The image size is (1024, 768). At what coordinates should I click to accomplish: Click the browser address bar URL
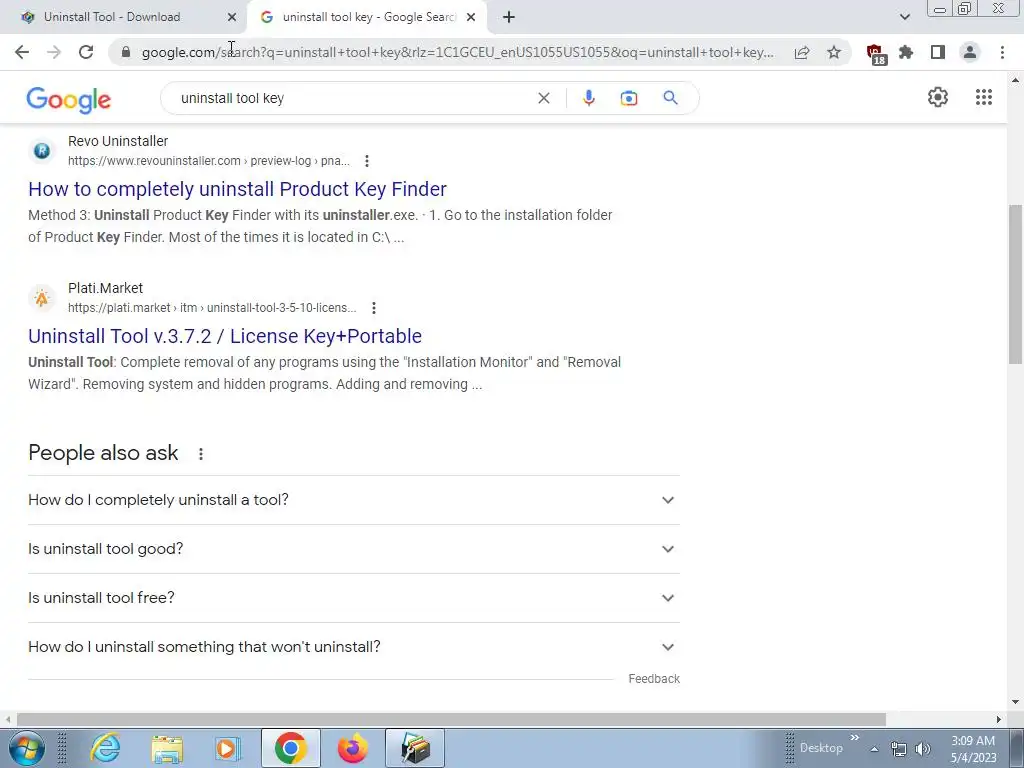pos(457,52)
